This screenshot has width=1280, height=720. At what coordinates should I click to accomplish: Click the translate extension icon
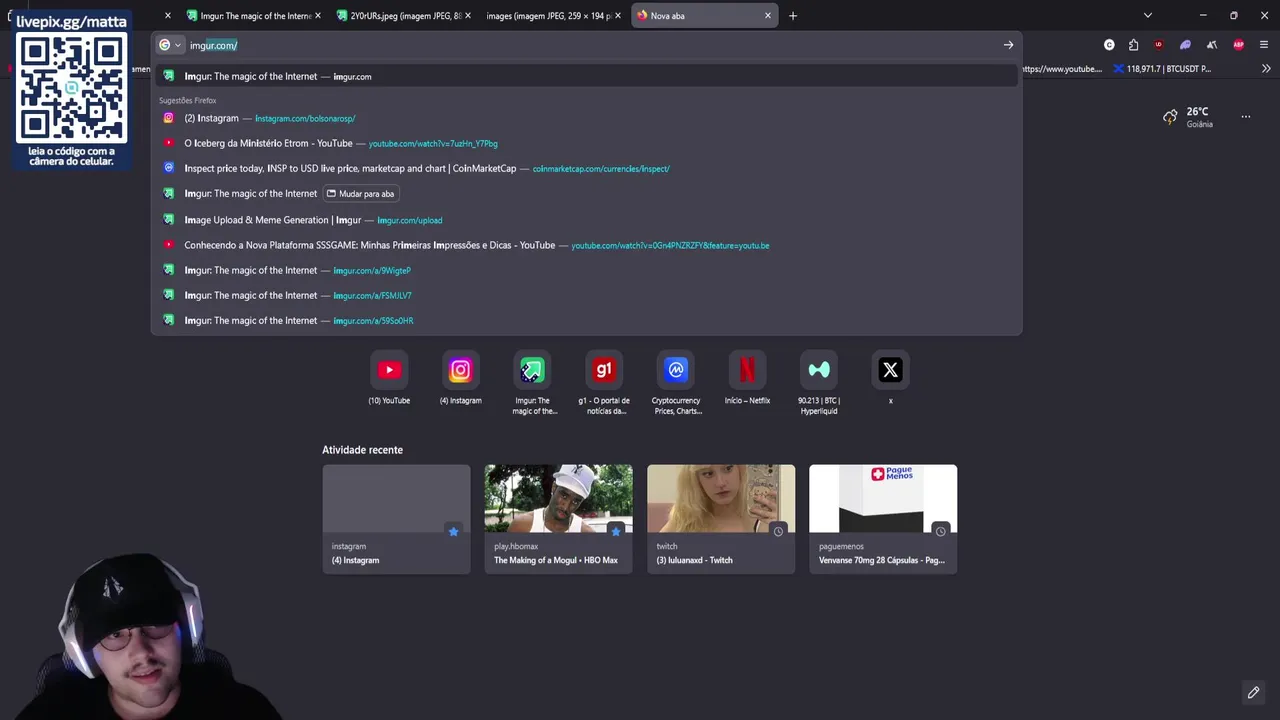(1212, 45)
